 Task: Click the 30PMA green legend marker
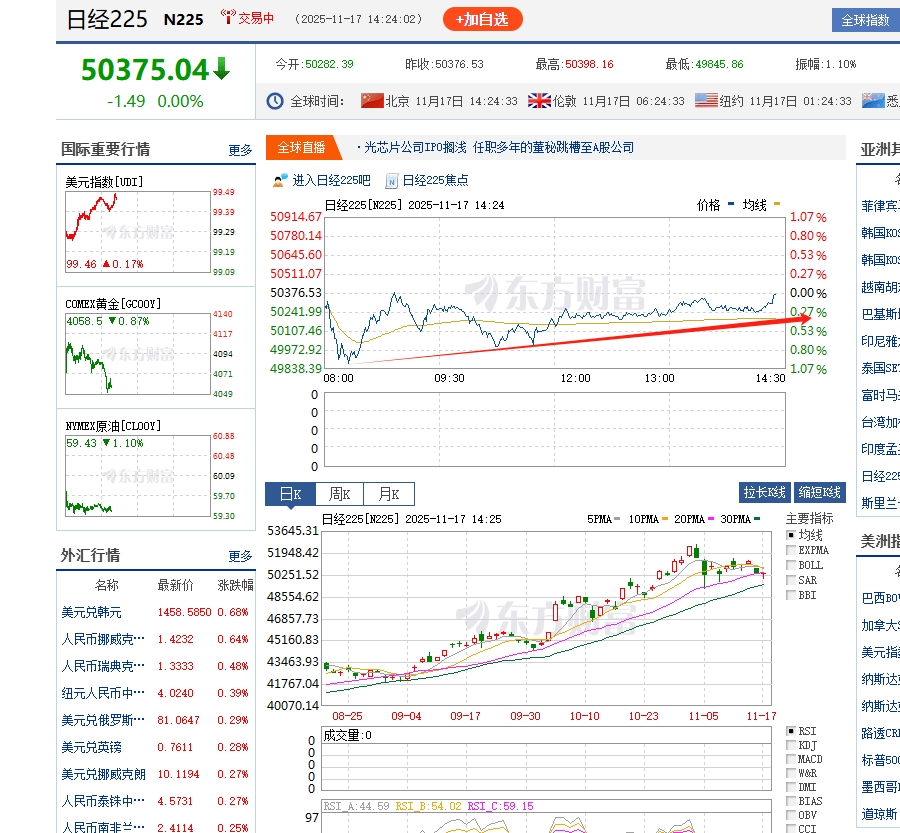757,518
